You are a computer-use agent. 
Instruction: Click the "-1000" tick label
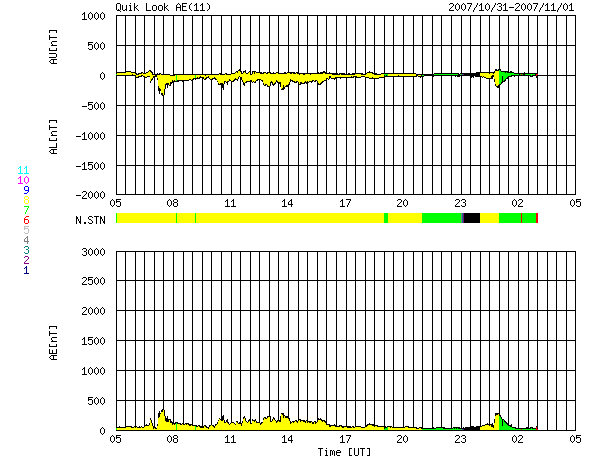click(x=91, y=136)
